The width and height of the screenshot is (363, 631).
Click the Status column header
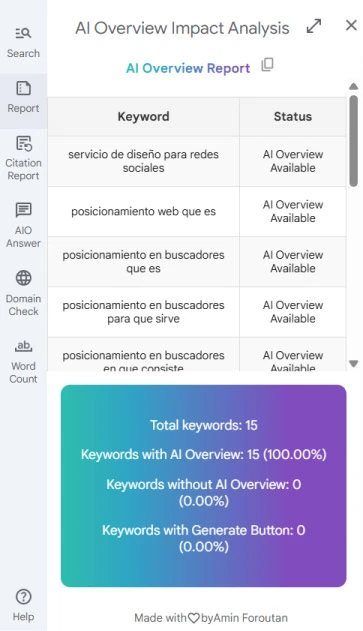tap(293, 117)
